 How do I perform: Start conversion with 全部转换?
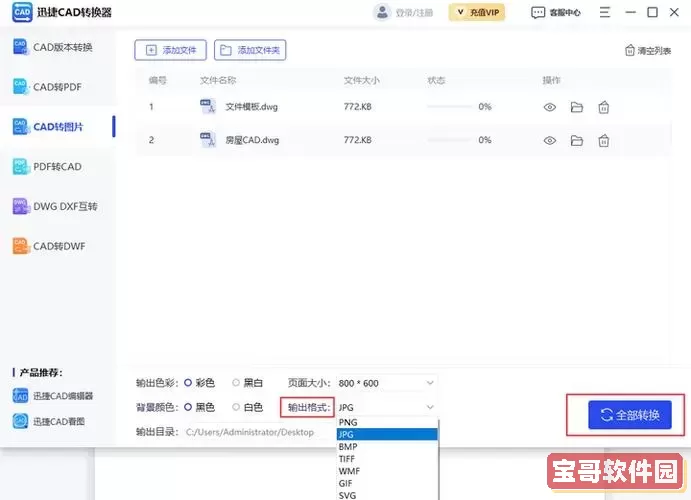[630, 415]
